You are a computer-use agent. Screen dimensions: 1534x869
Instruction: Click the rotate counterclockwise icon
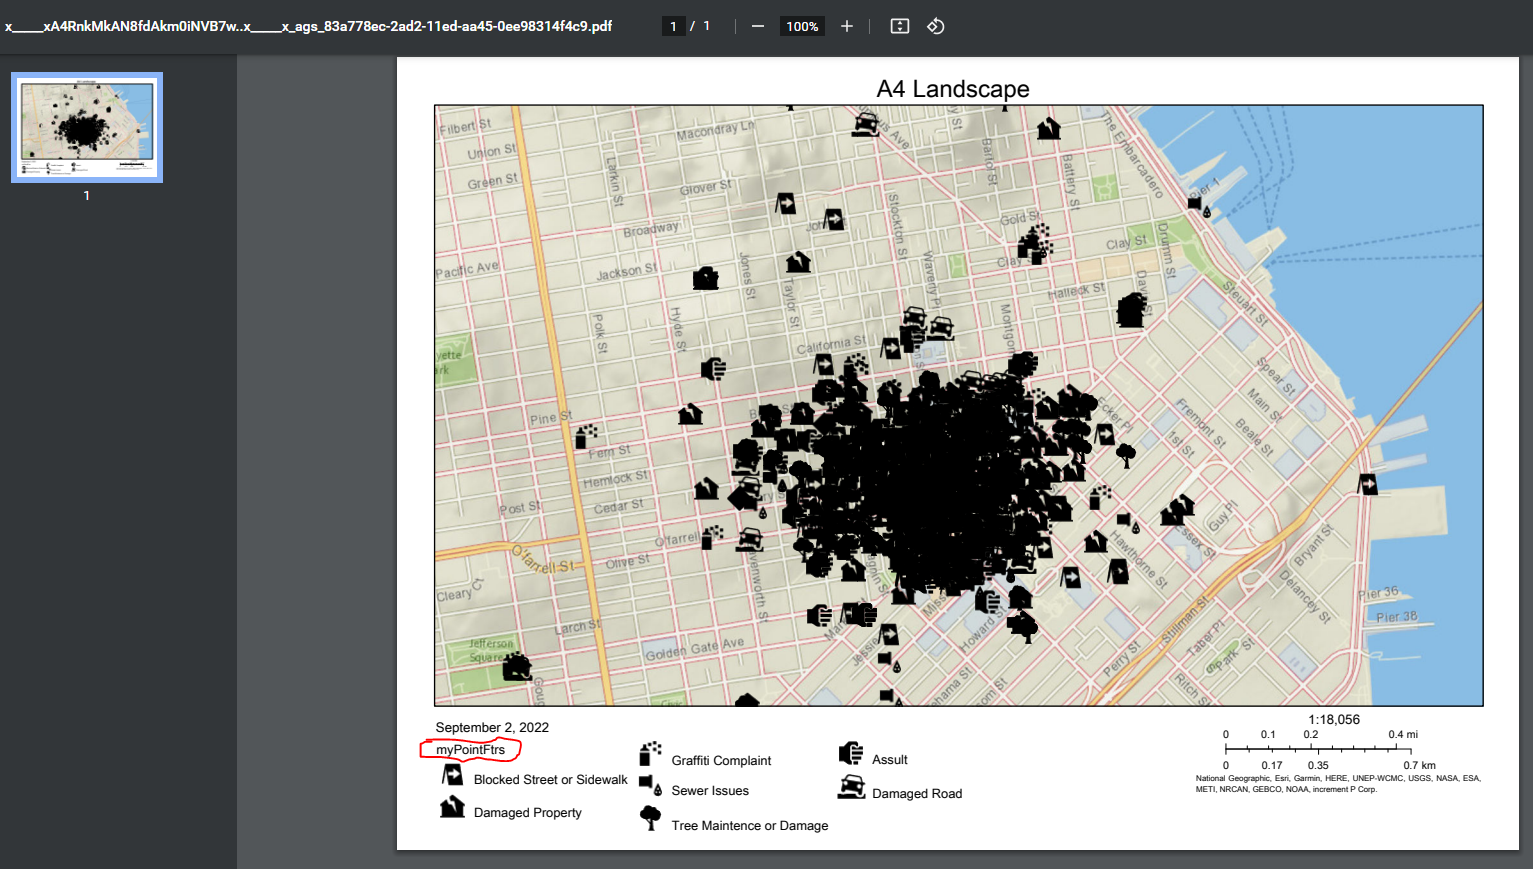[936, 26]
